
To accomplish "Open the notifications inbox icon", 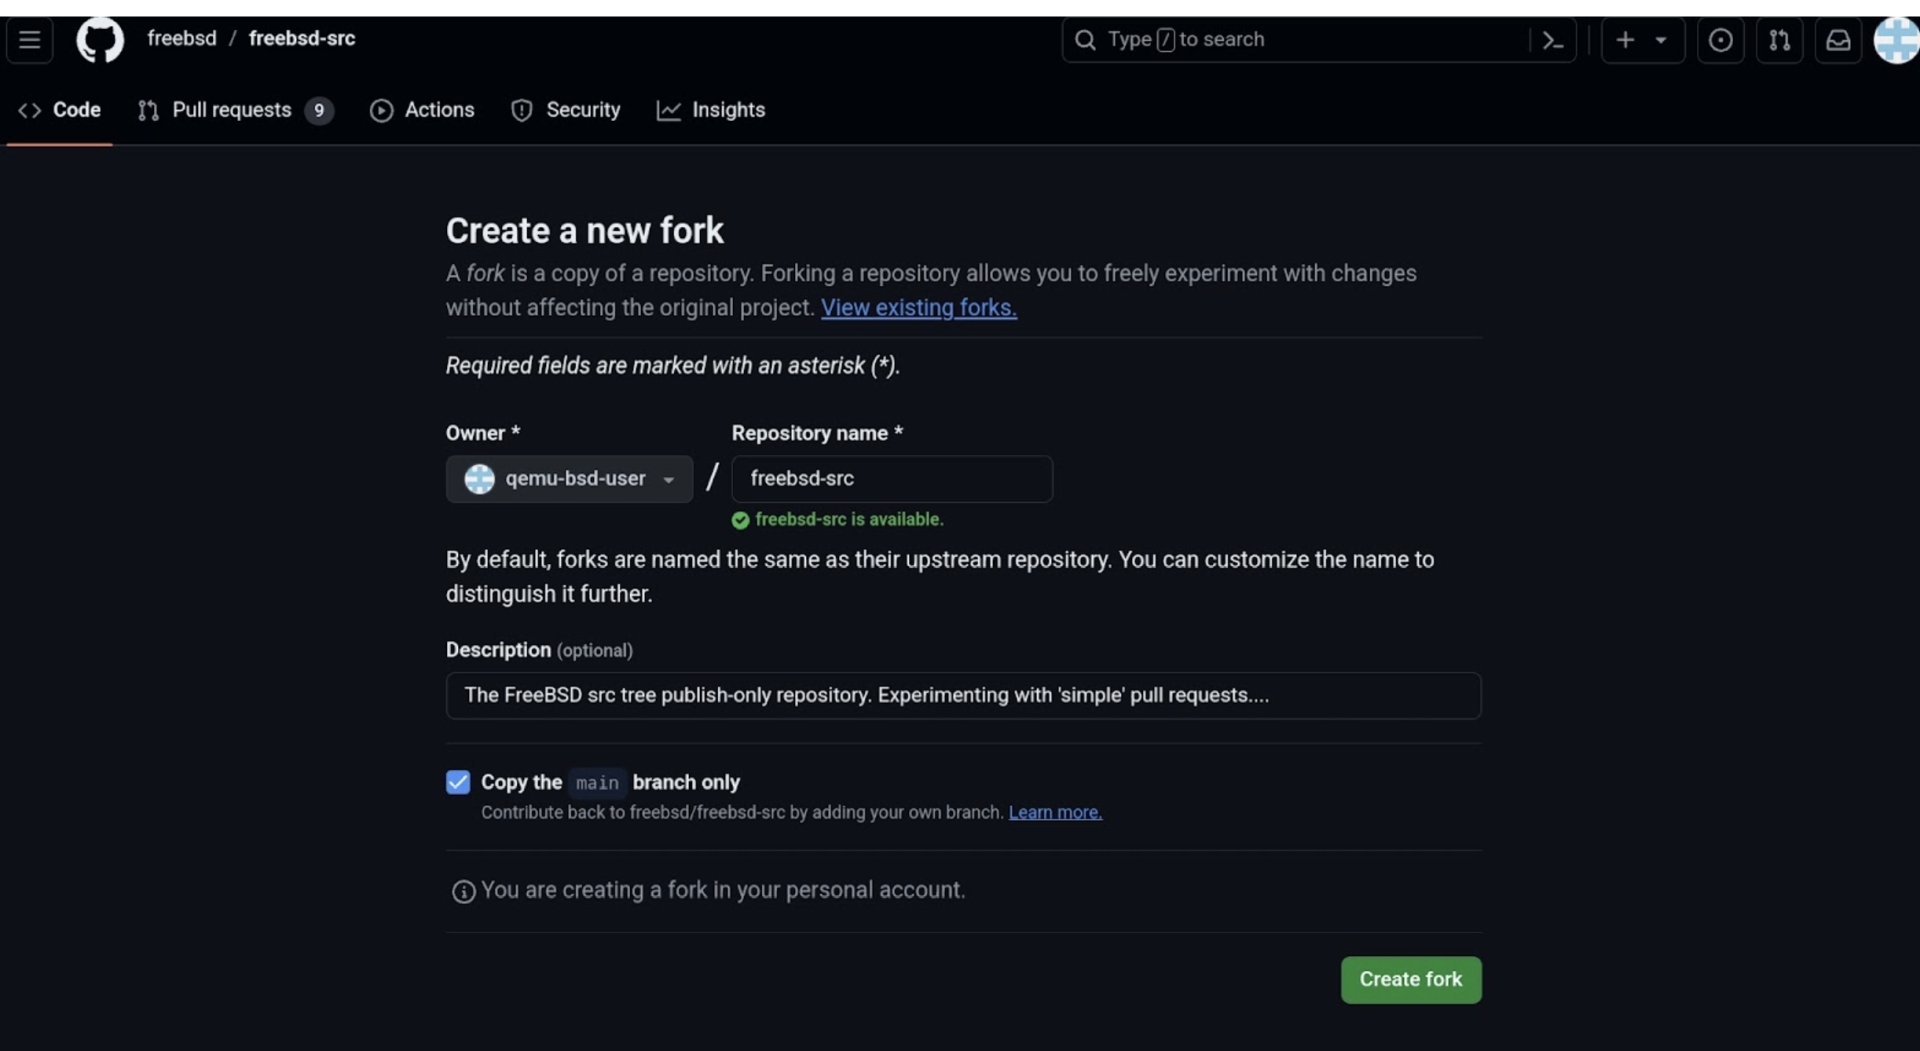I will 1838,40.
